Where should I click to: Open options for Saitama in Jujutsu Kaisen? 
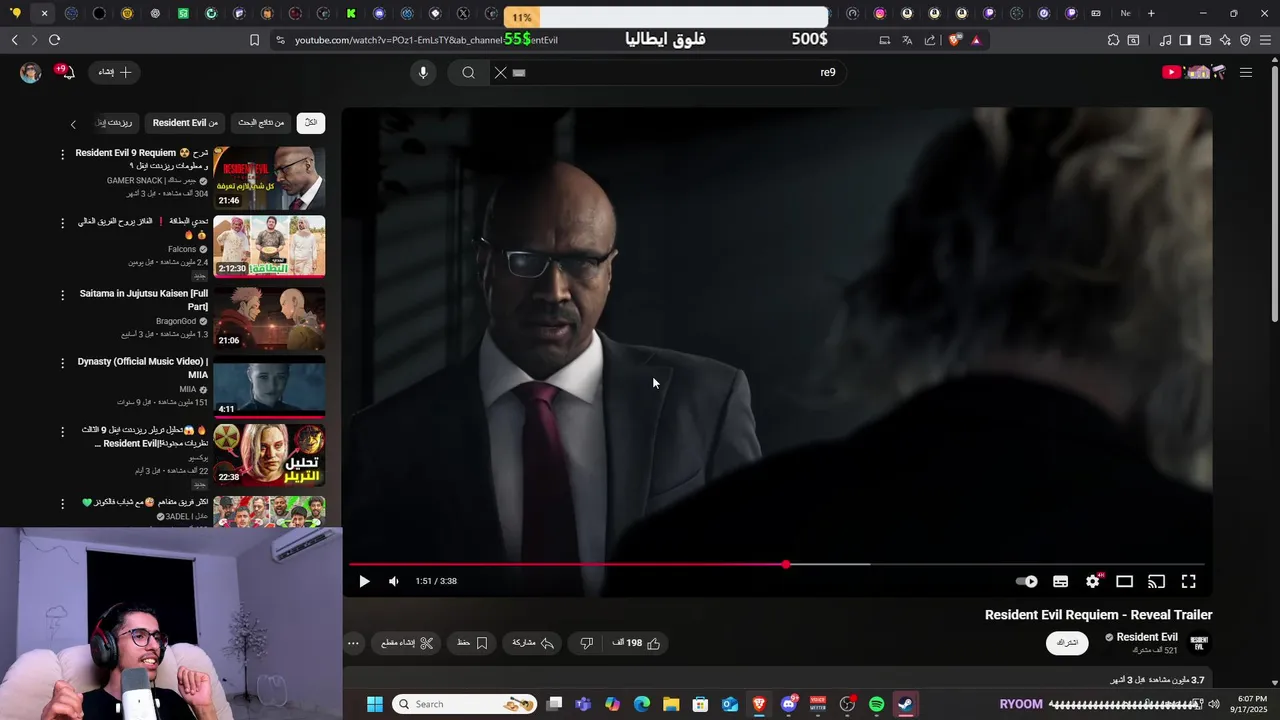coord(62,295)
